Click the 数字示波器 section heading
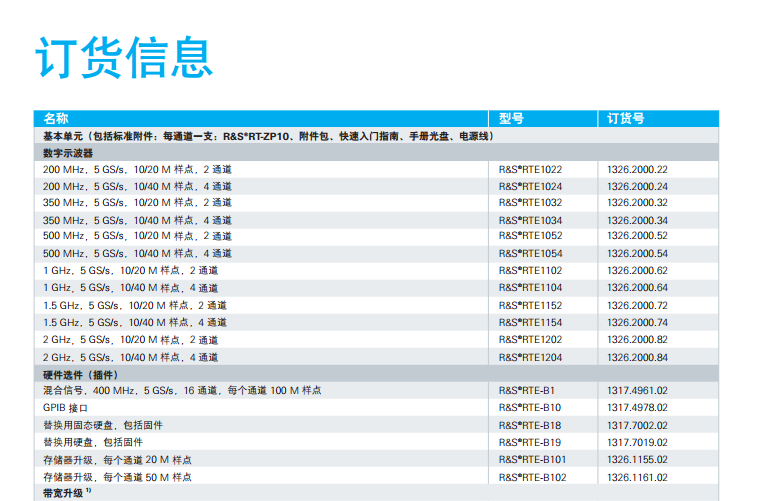This screenshot has width=783, height=501. (x=68, y=153)
